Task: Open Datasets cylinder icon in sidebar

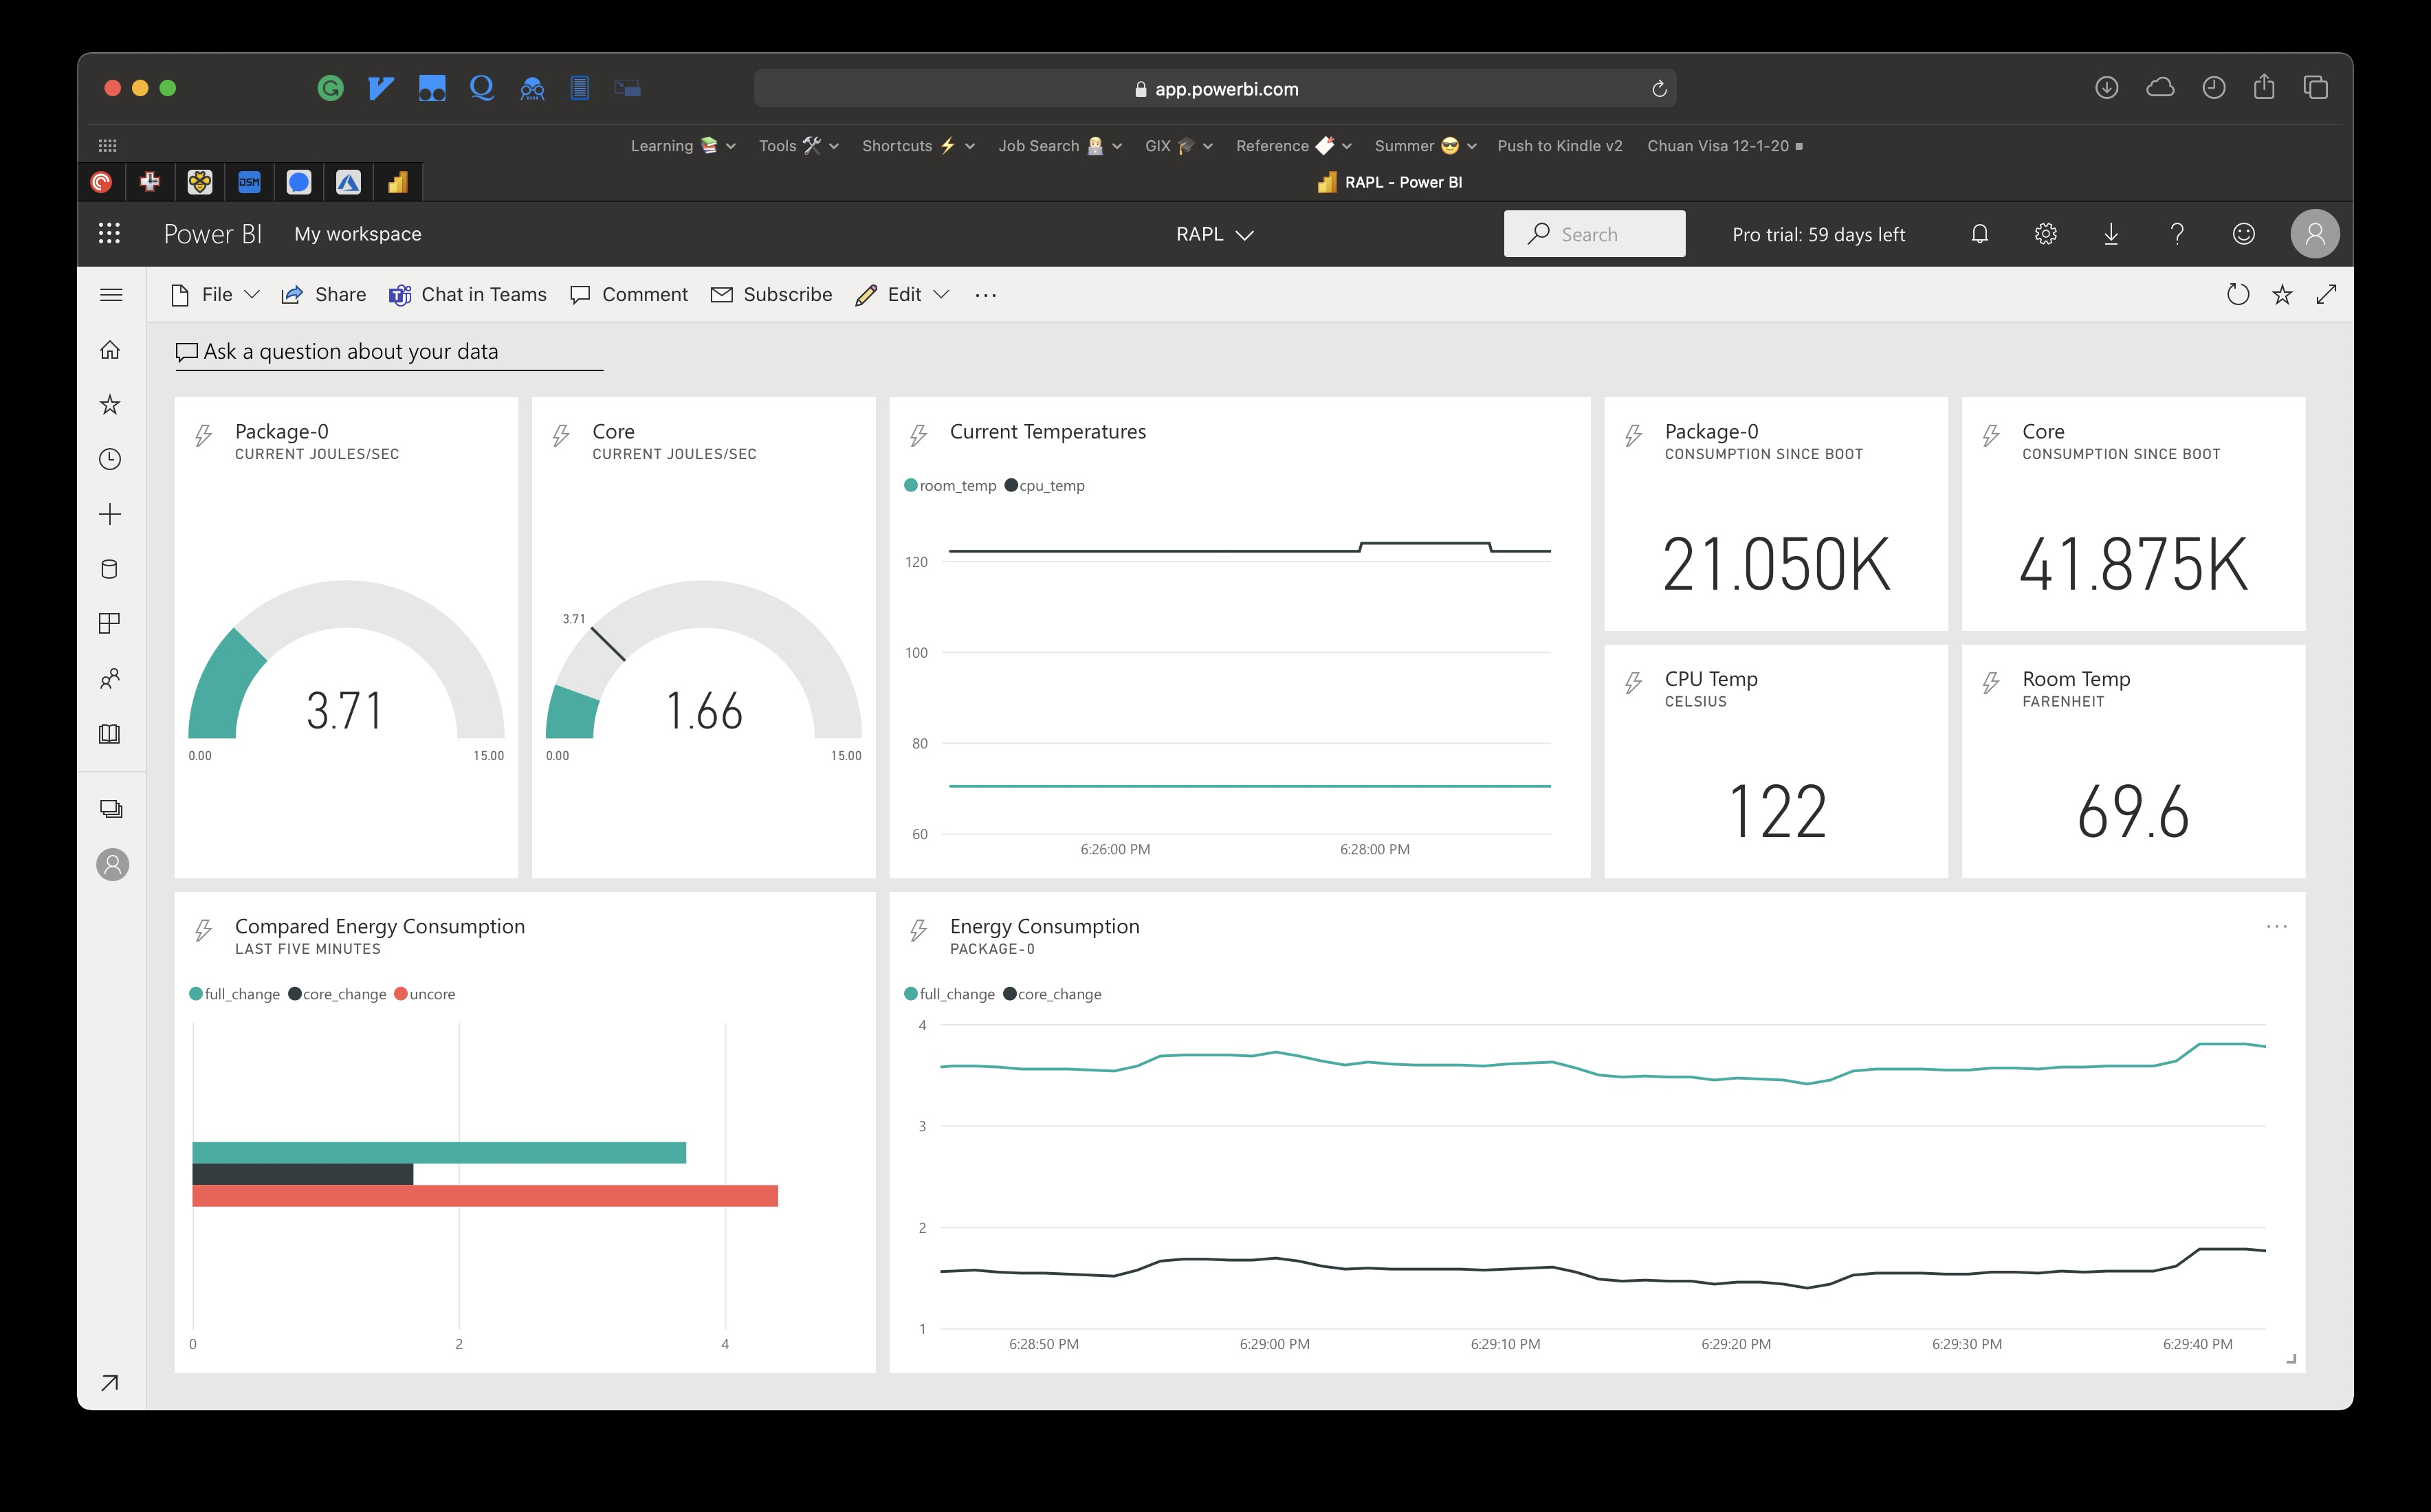Action: tap(110, 569)
